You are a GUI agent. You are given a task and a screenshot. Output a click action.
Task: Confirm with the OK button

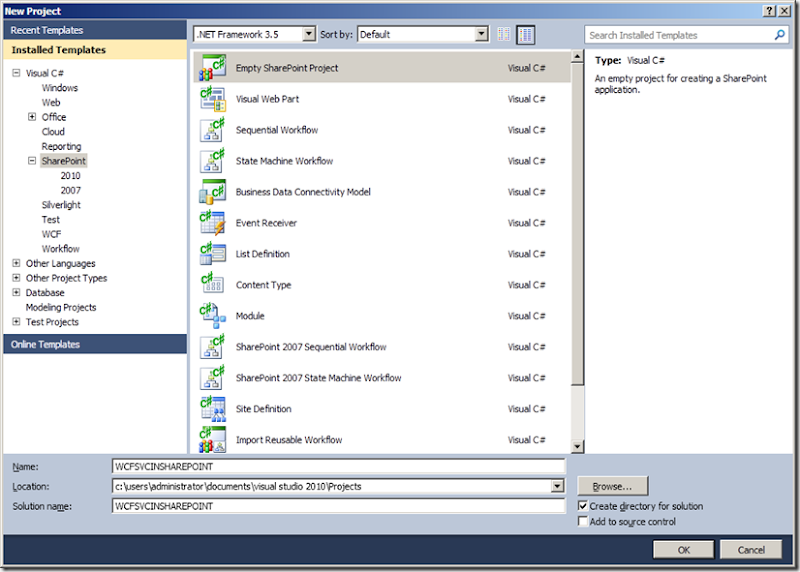pos(684,550)
